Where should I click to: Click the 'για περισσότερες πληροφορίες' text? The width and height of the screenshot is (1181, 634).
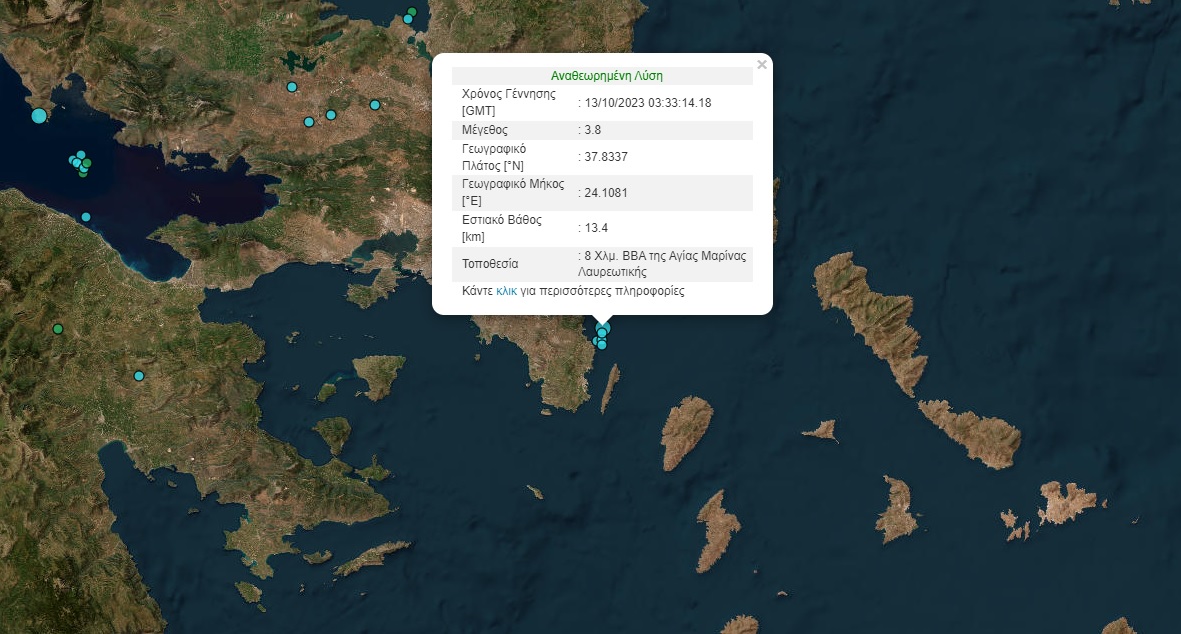coord(602,291)
